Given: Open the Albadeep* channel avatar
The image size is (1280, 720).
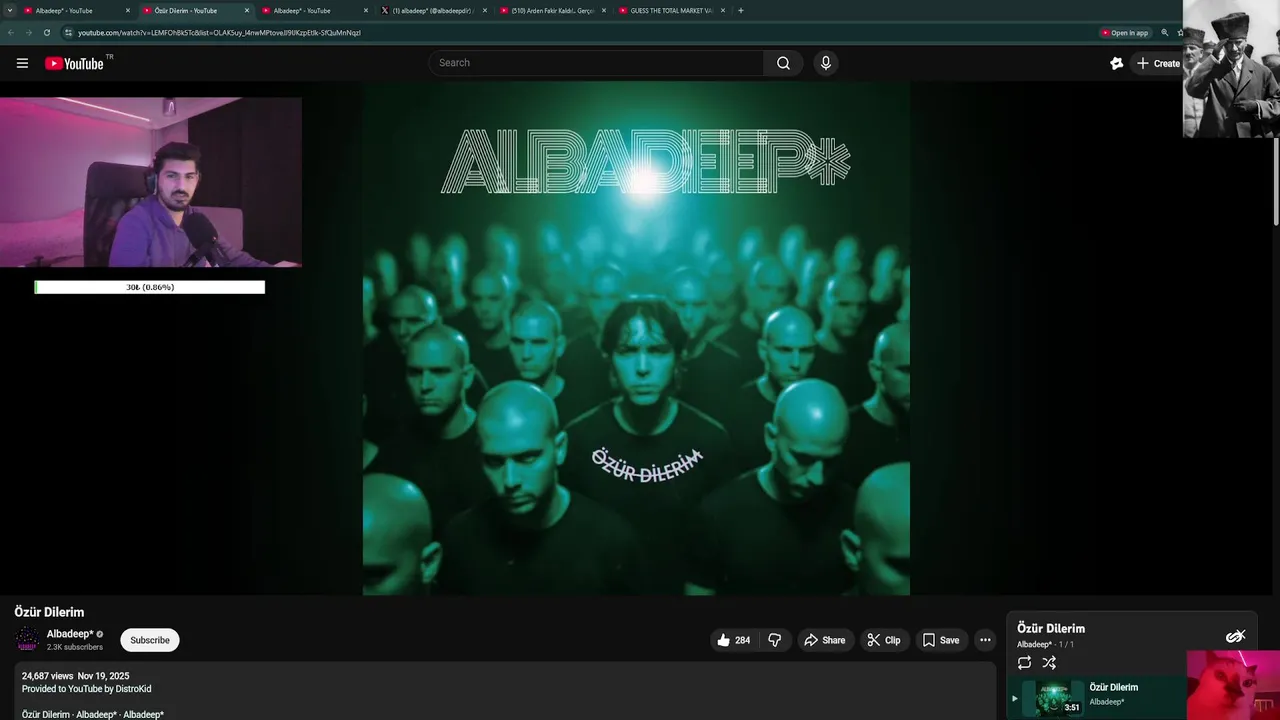Looking at the screenshot, I should [27, 640].
